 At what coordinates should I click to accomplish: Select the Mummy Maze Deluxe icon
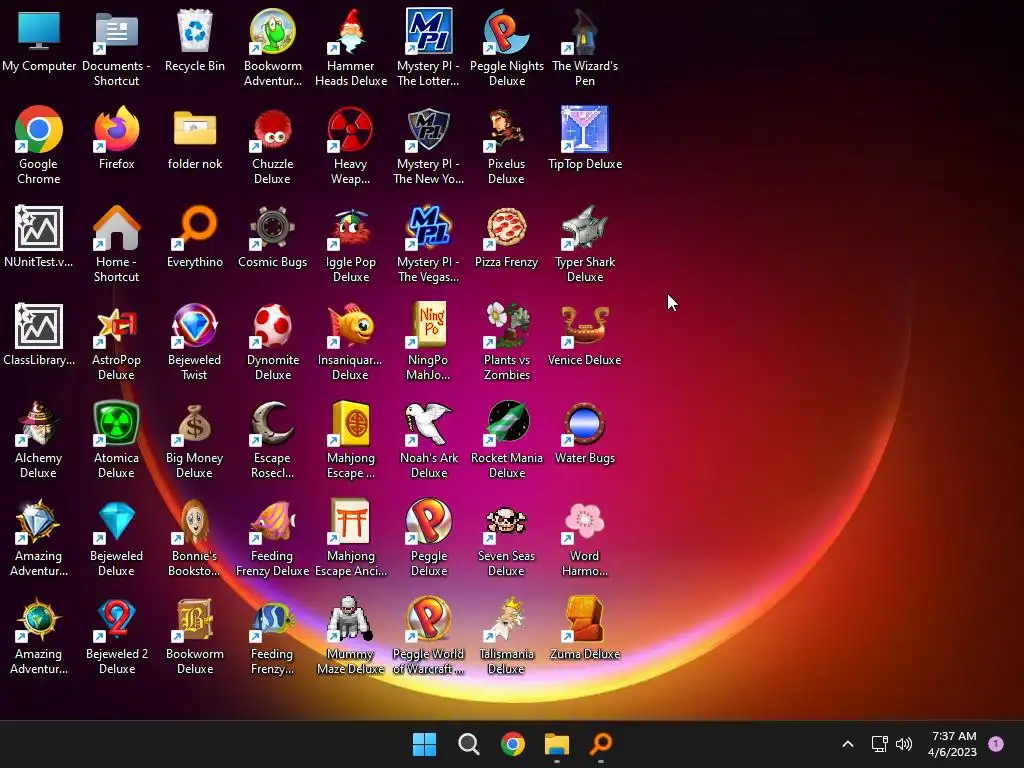[x=351, y=620]
